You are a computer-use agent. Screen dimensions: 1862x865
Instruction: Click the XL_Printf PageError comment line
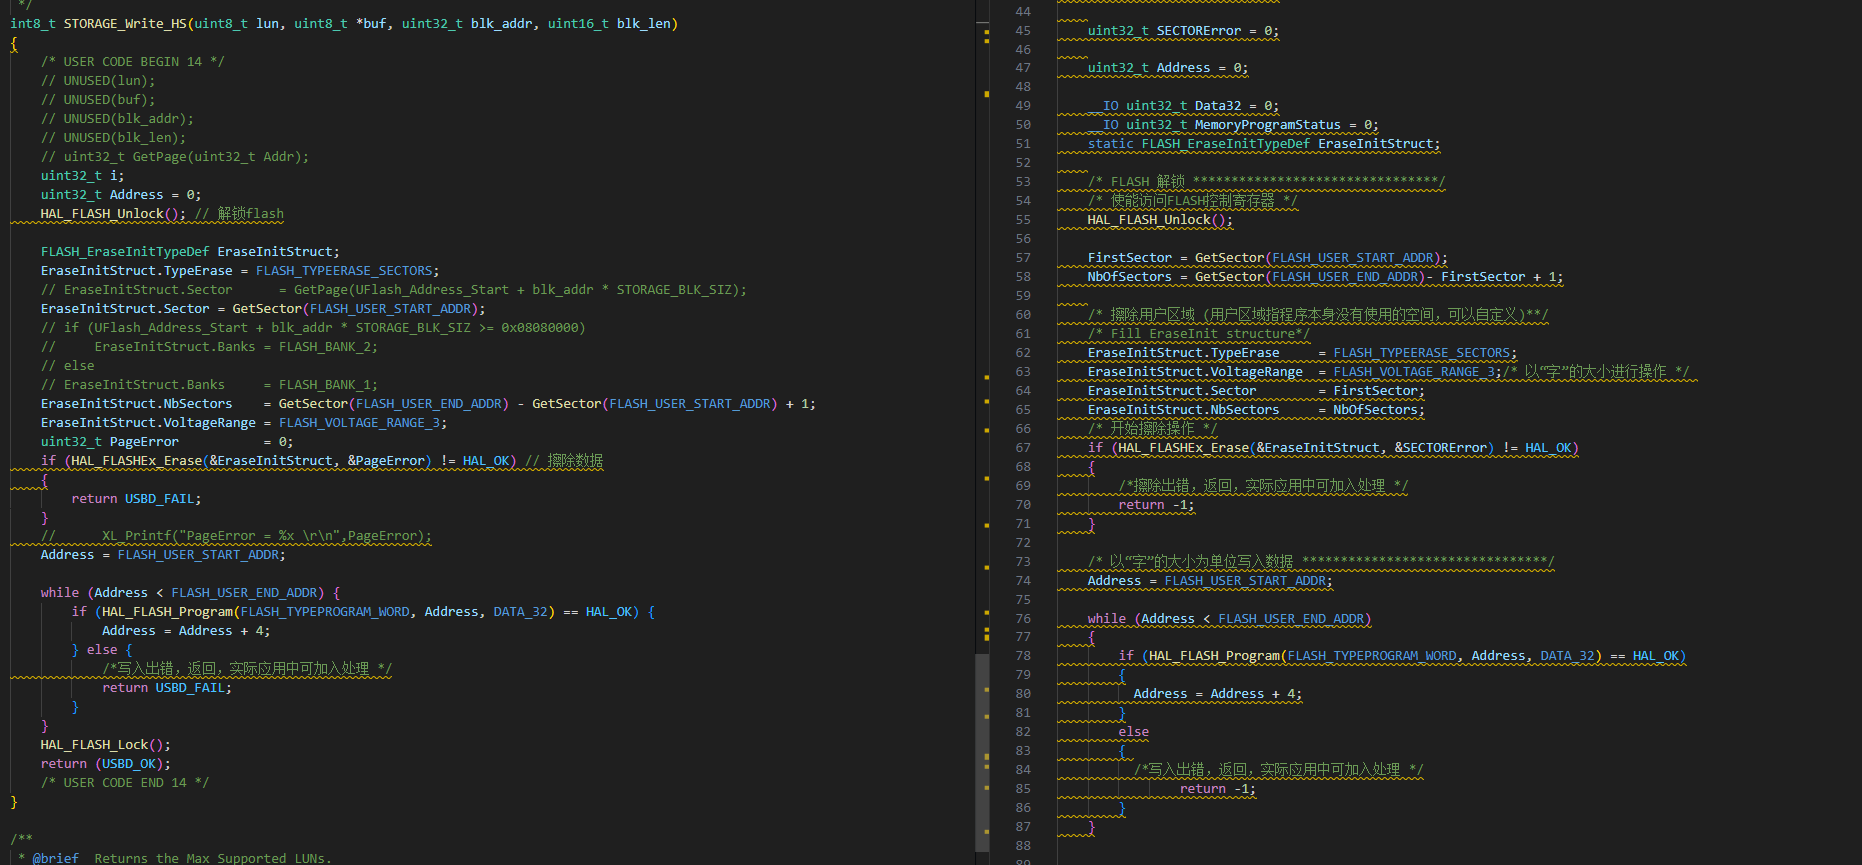(x=236, y=536)
